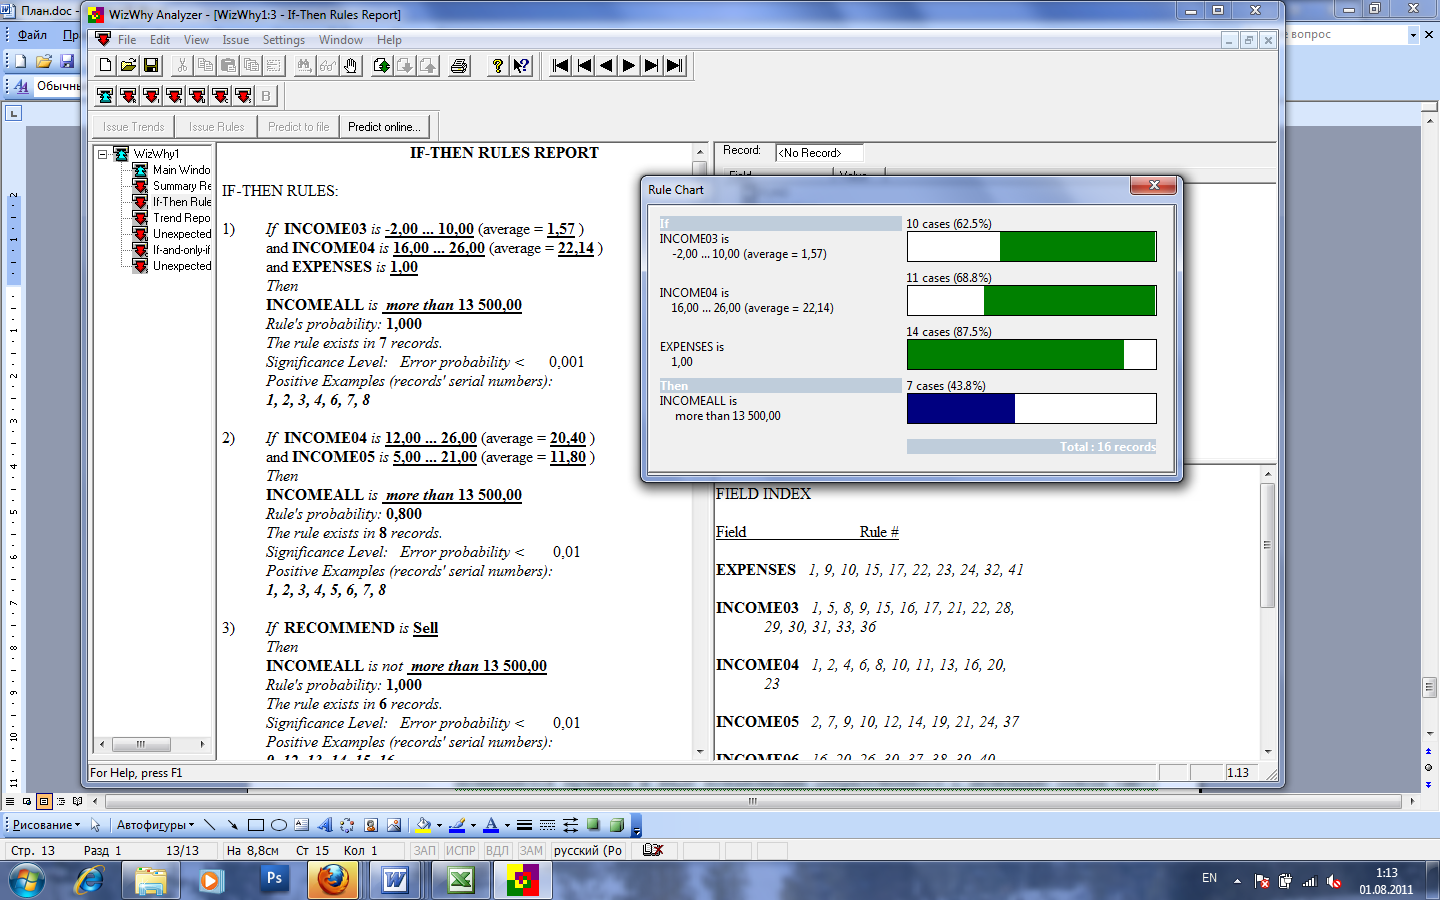The width and height of the screenshot is (1440, 900).
Task: Open Line Style options in drawing toolbar
Action: point(524,825)
